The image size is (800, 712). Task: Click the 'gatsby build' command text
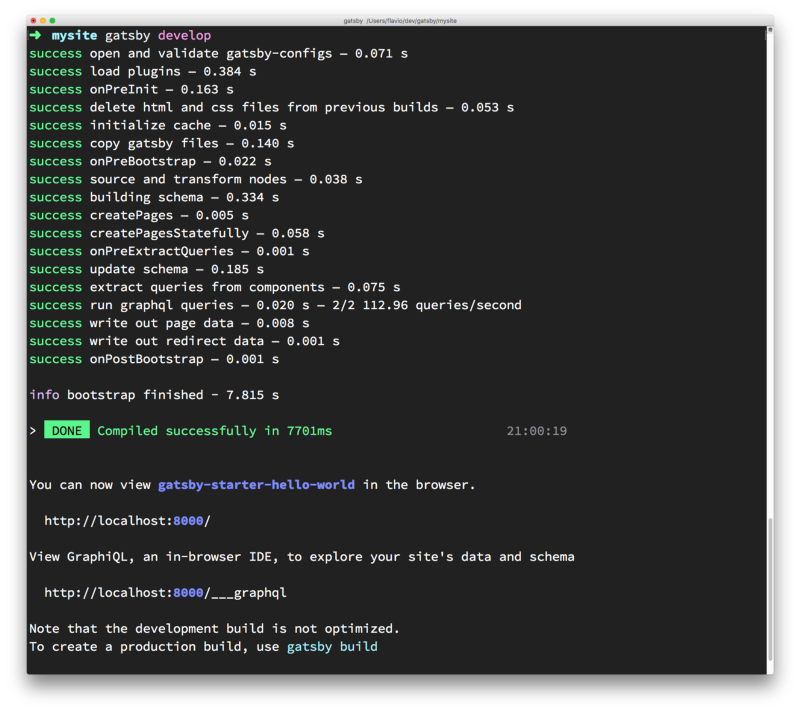click(x=332, y=647)
